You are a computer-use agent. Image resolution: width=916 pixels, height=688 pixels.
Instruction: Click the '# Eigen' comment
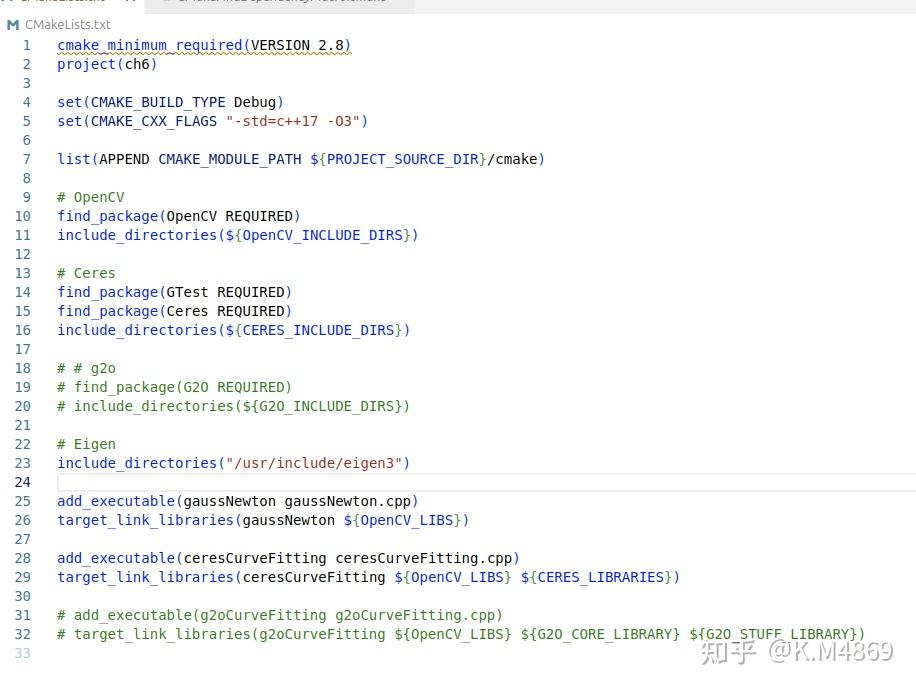point(86,444)
